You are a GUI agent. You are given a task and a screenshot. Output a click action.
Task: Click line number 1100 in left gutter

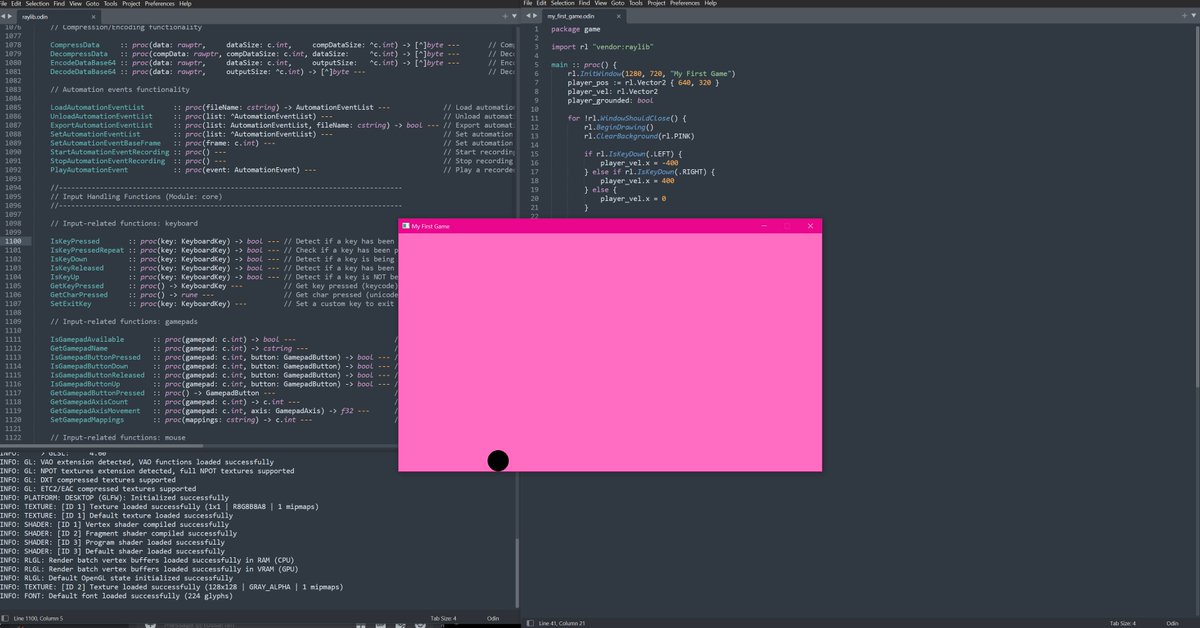pyautogui.click(x=12, y=242)
